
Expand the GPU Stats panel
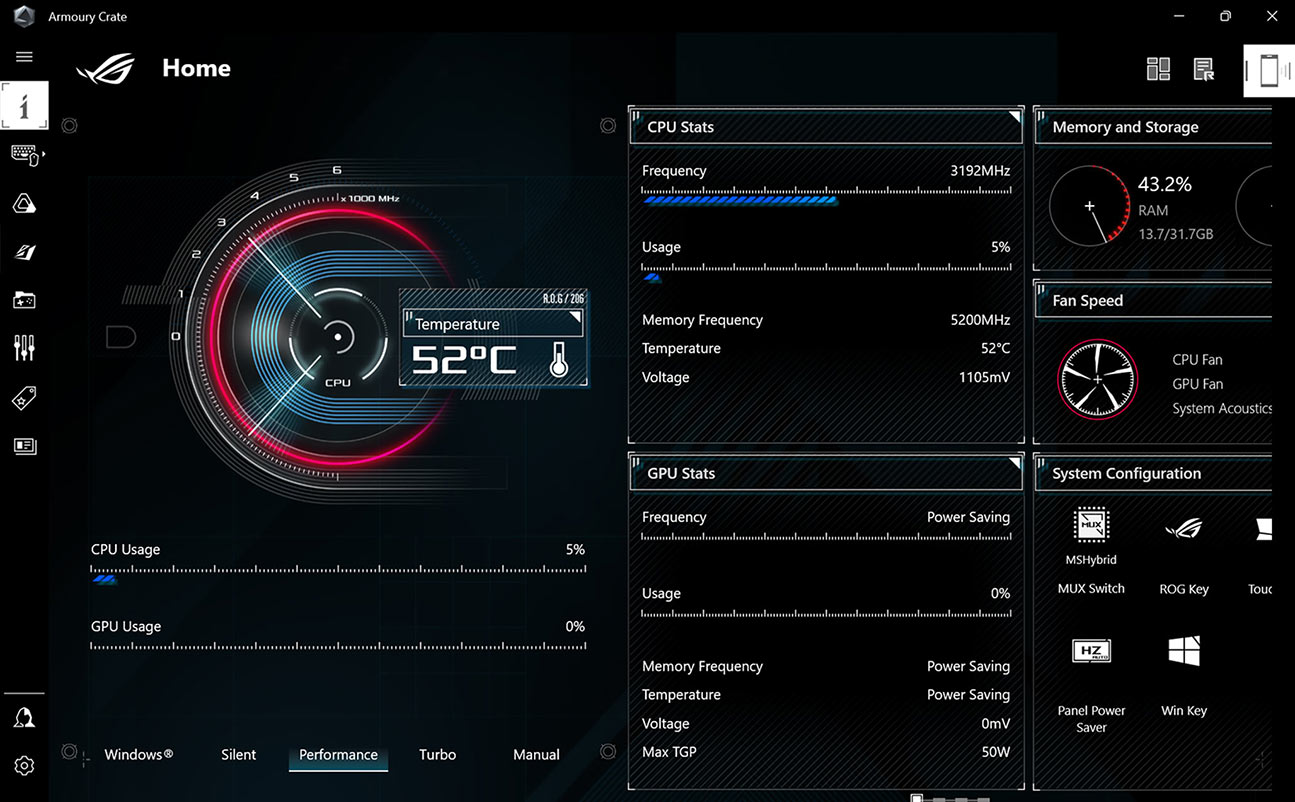pyautogui.click(x=1013, y=461)
